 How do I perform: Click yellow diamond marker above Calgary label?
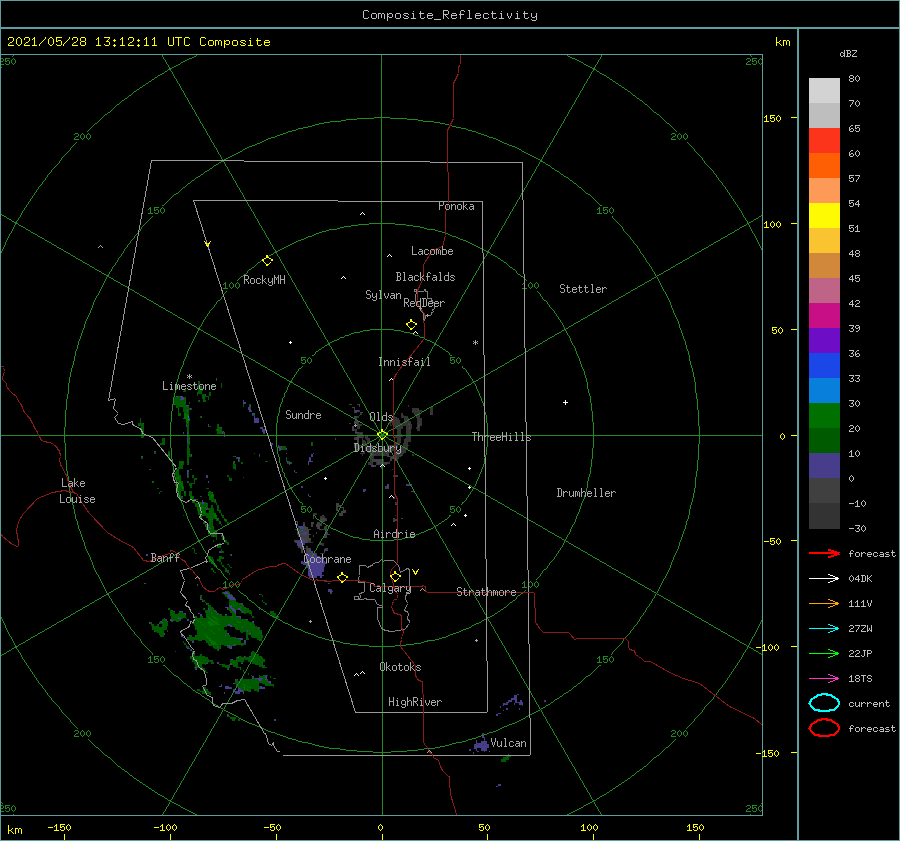pyautogui.click(x=395, y=576)
